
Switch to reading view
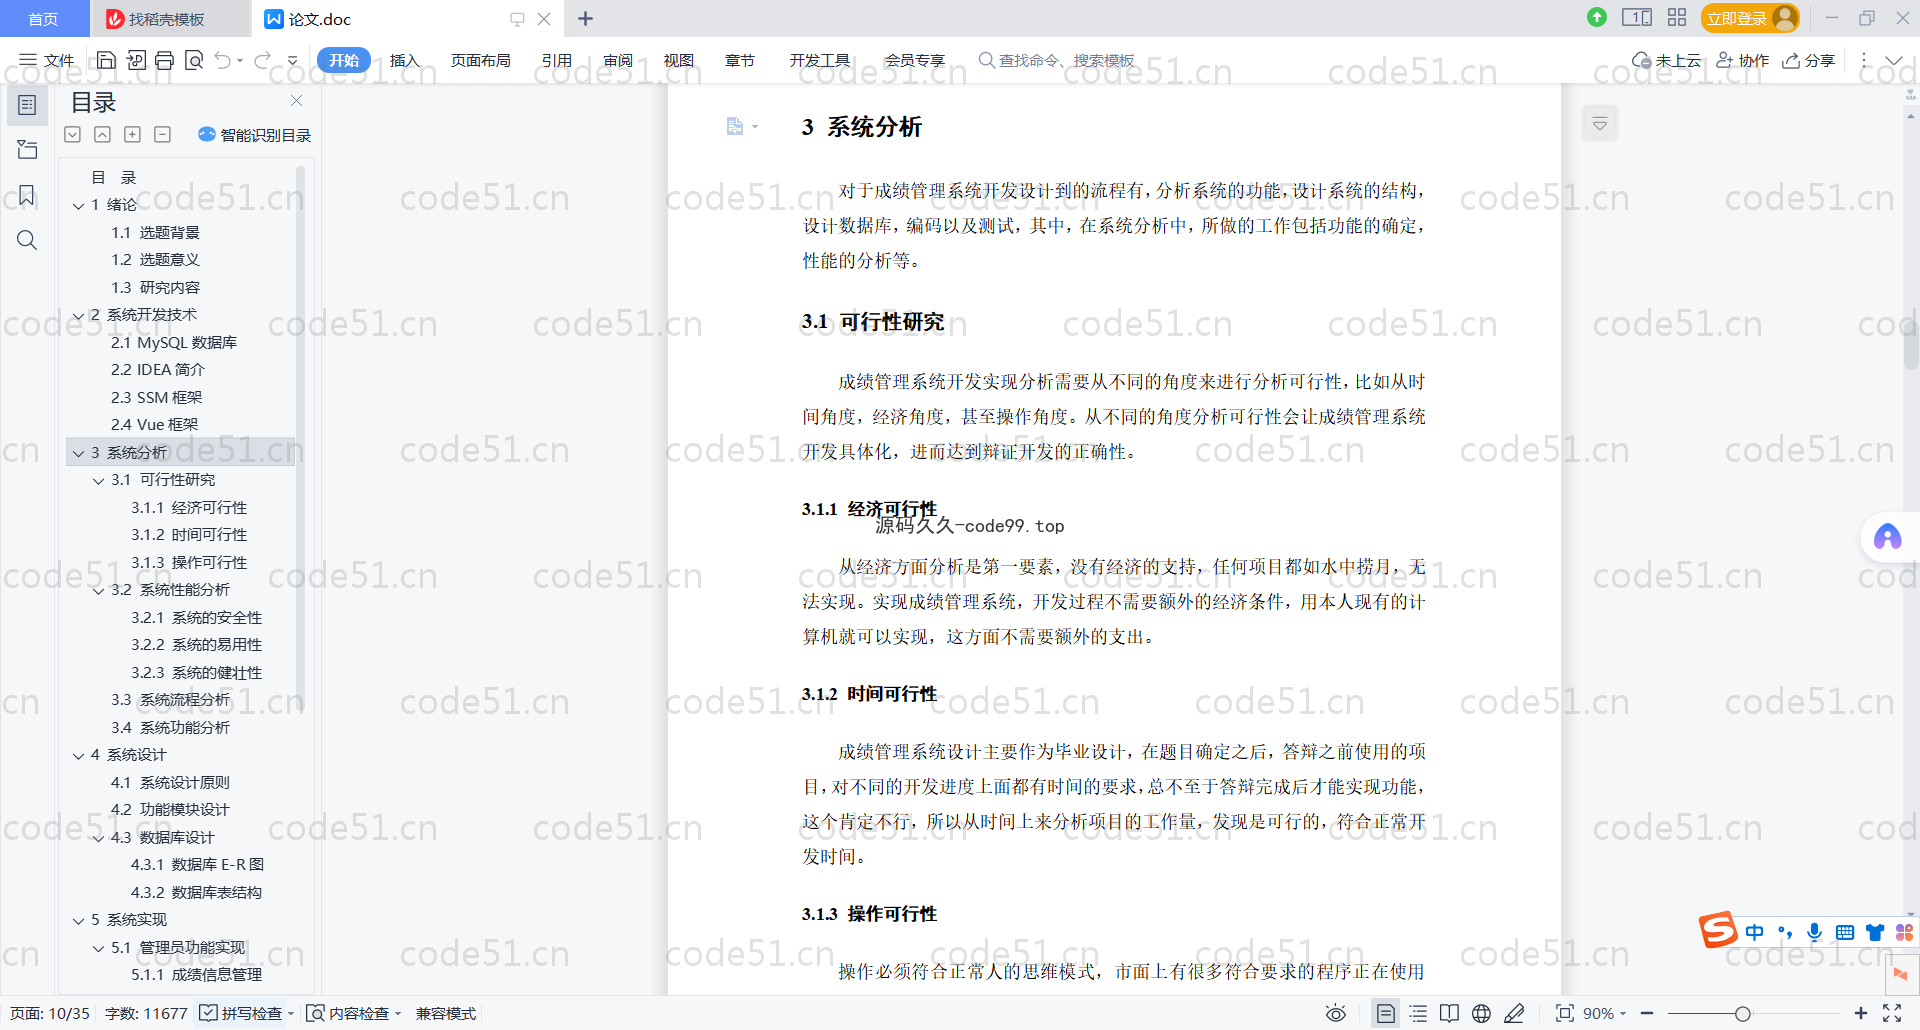point(1449,1013)
